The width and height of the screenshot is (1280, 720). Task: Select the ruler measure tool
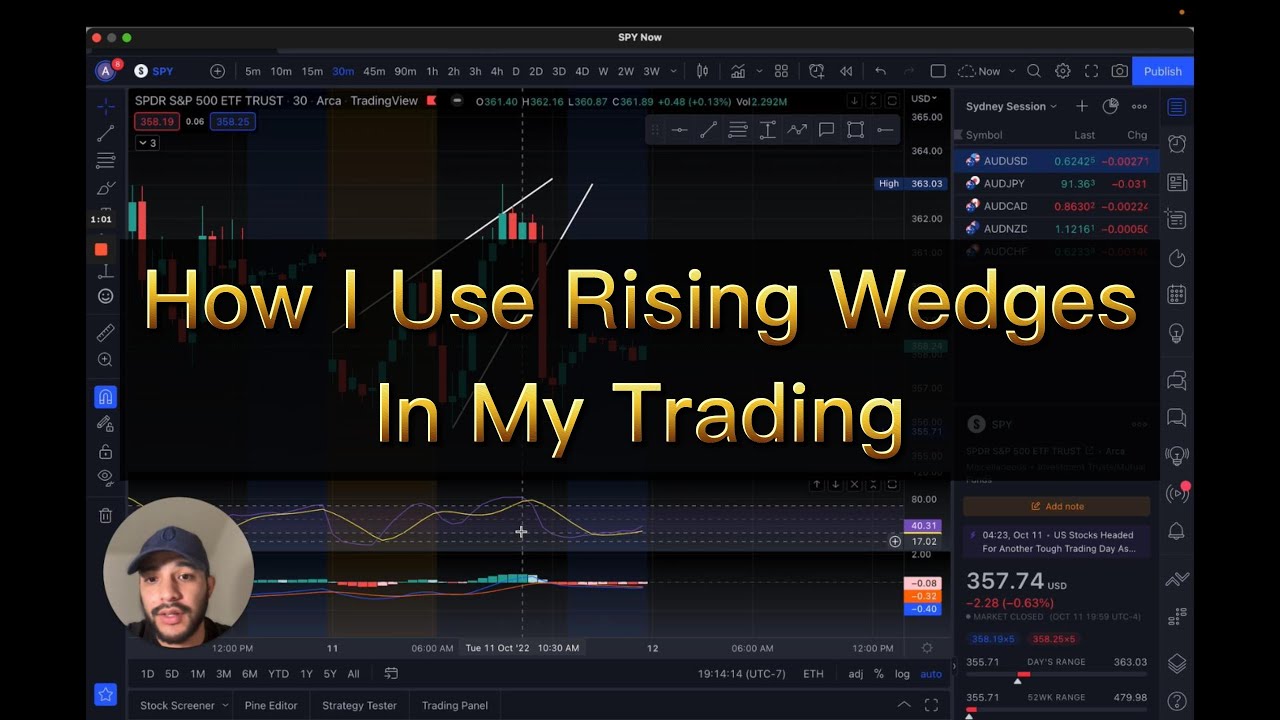coord(105,333)
